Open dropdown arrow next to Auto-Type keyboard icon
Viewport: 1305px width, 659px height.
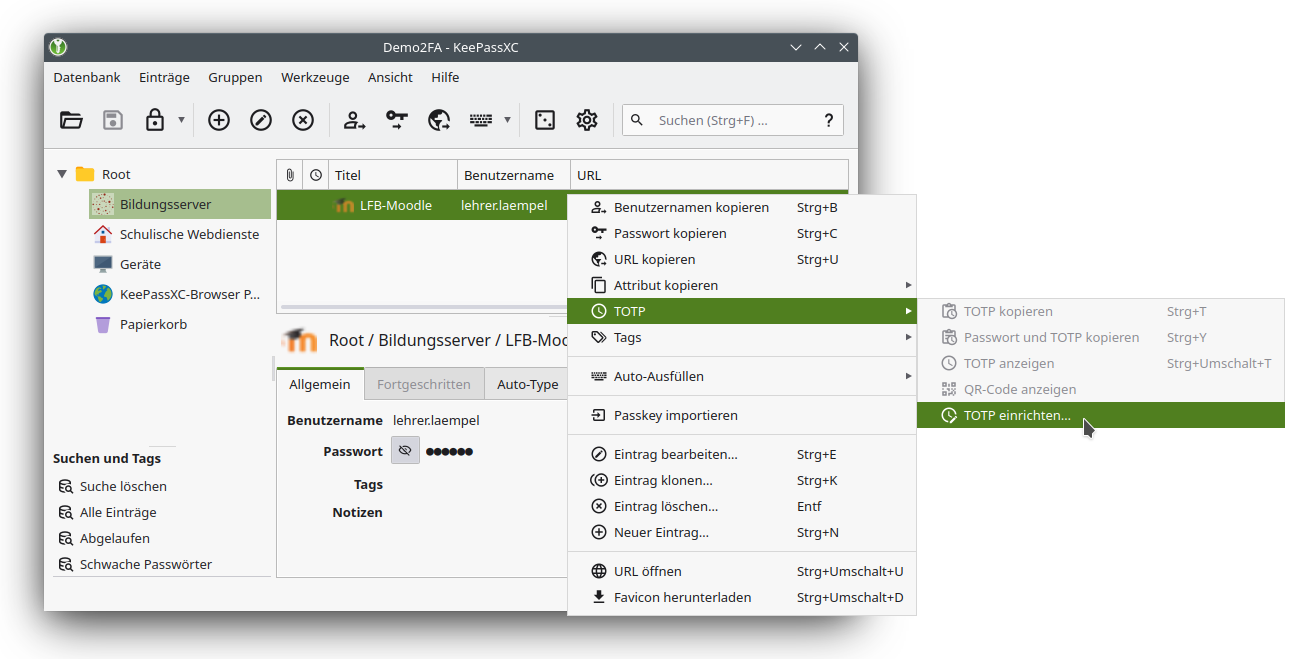[507, 120]
